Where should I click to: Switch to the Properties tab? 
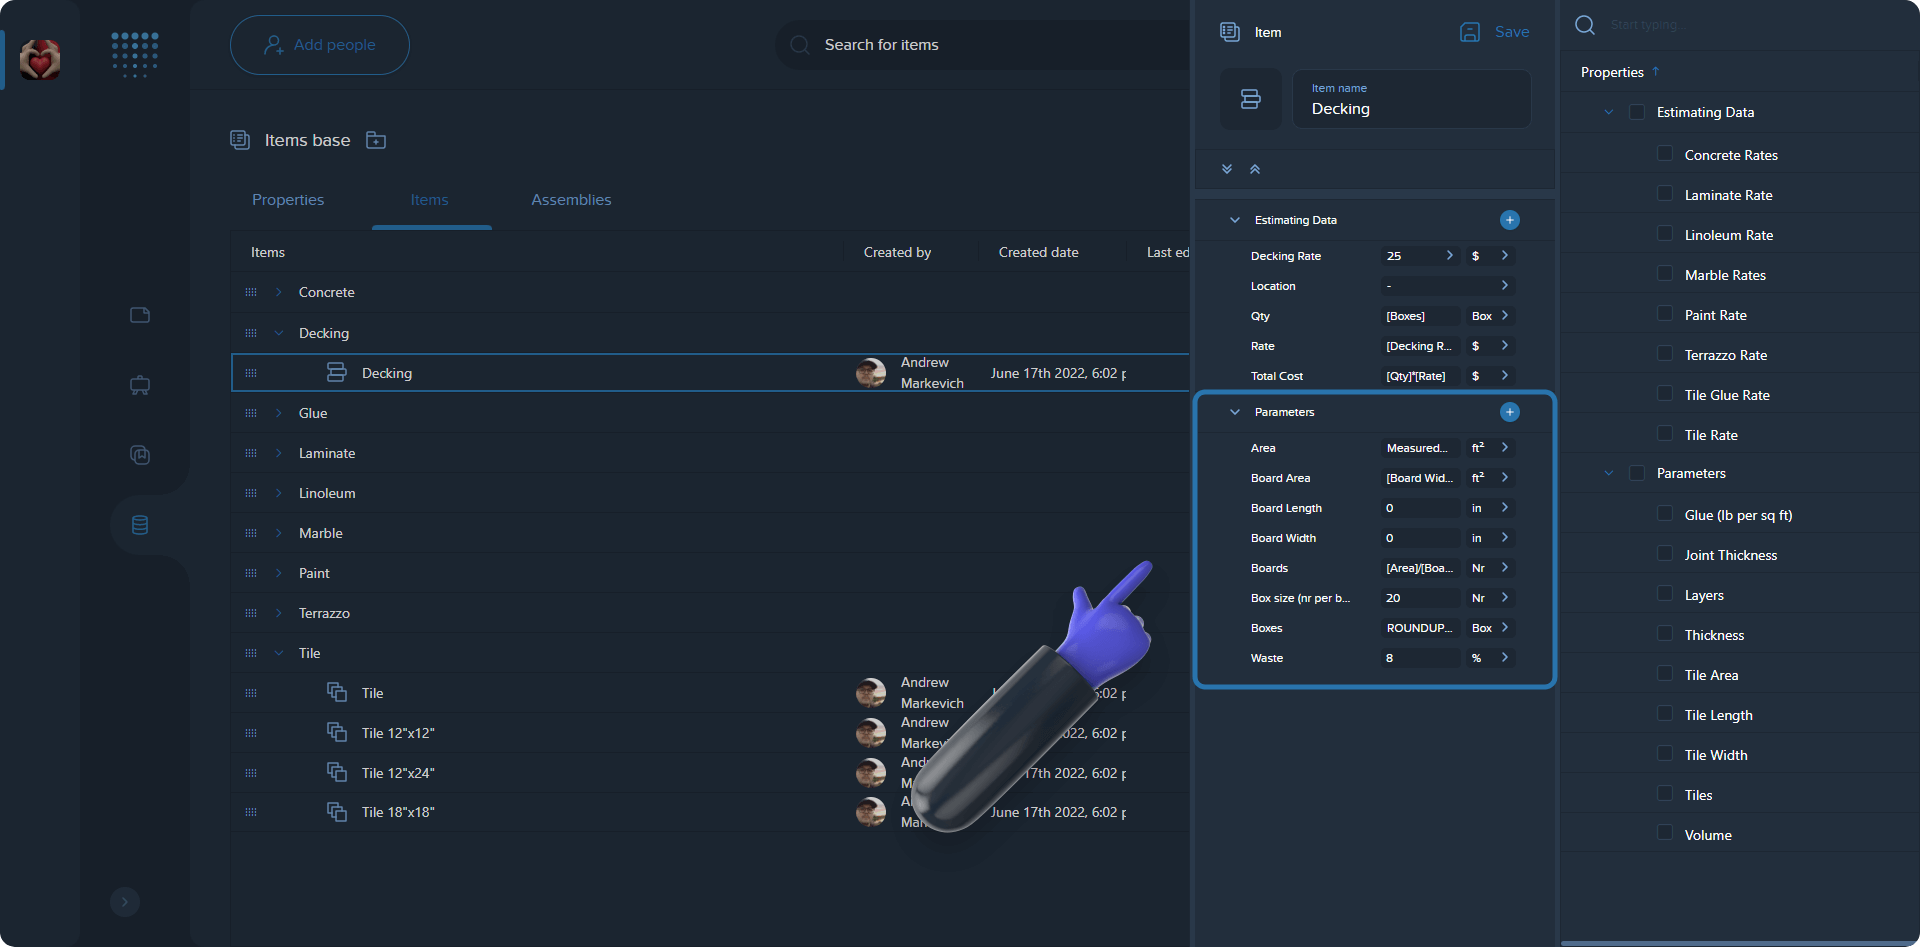(x=288, y=200)
